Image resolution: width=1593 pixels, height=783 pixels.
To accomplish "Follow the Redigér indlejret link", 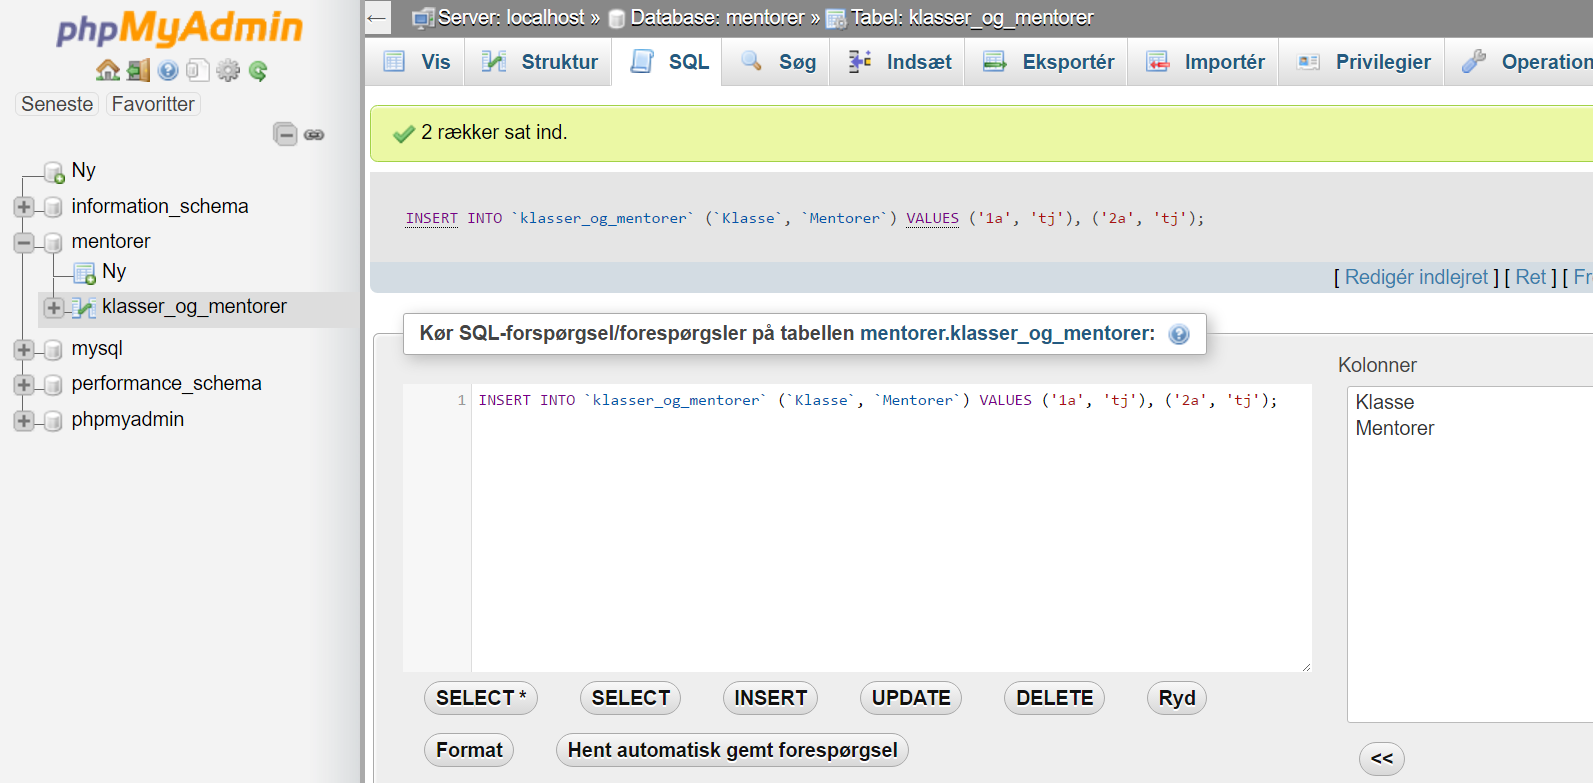I will [1416, 277].
